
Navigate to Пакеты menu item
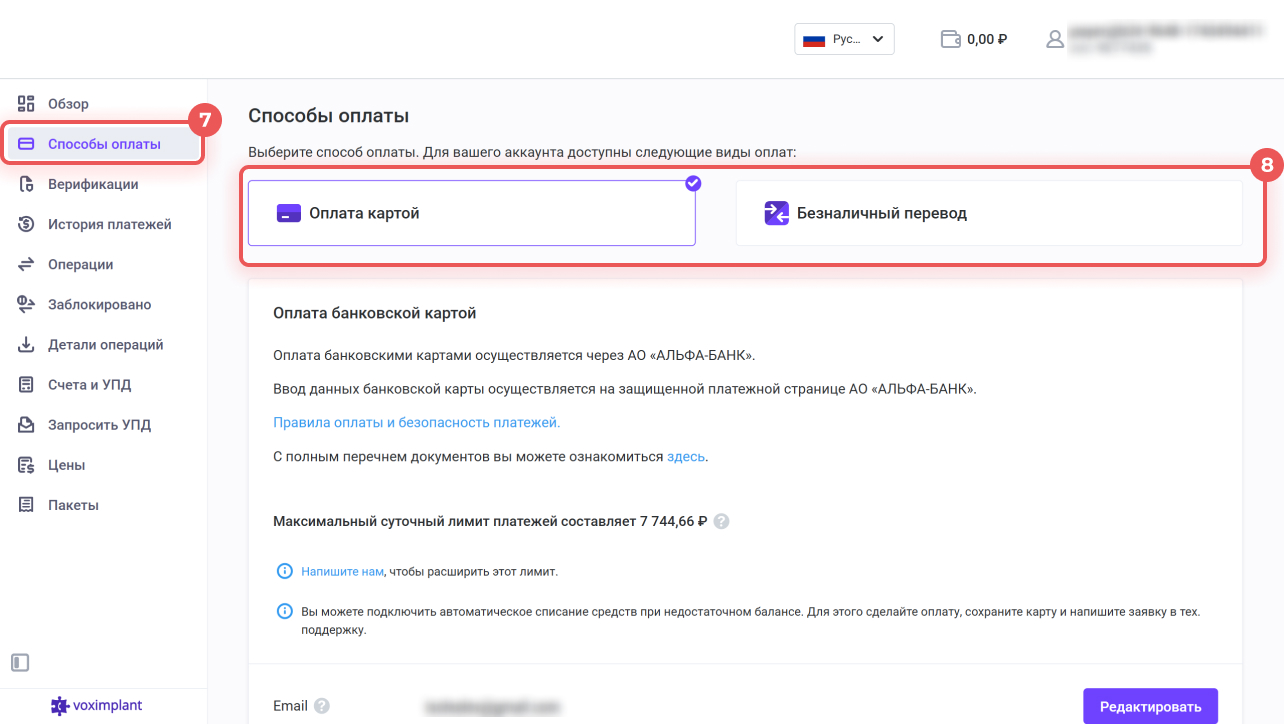[73, 505]
